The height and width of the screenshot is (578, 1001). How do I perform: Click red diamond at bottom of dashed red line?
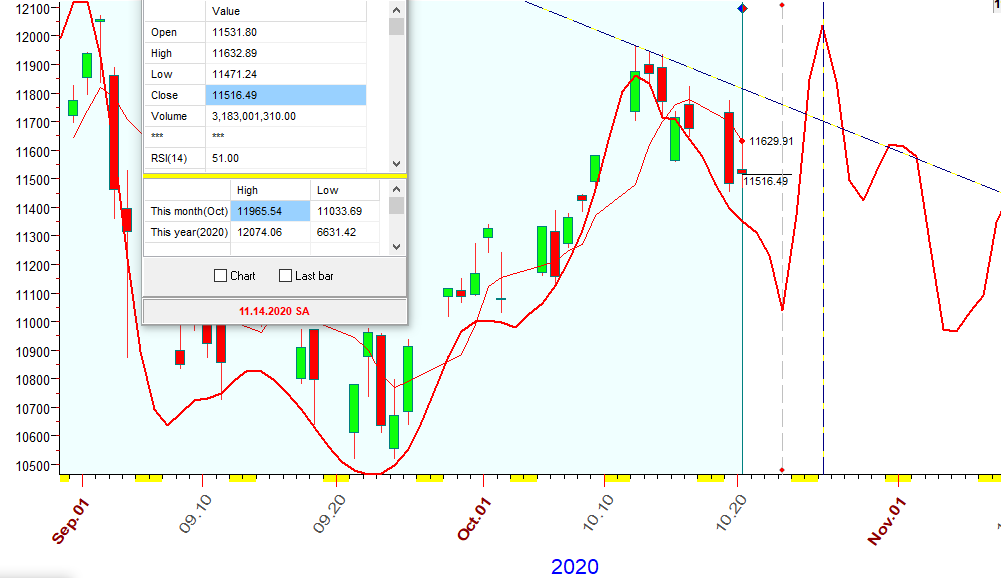782,470
